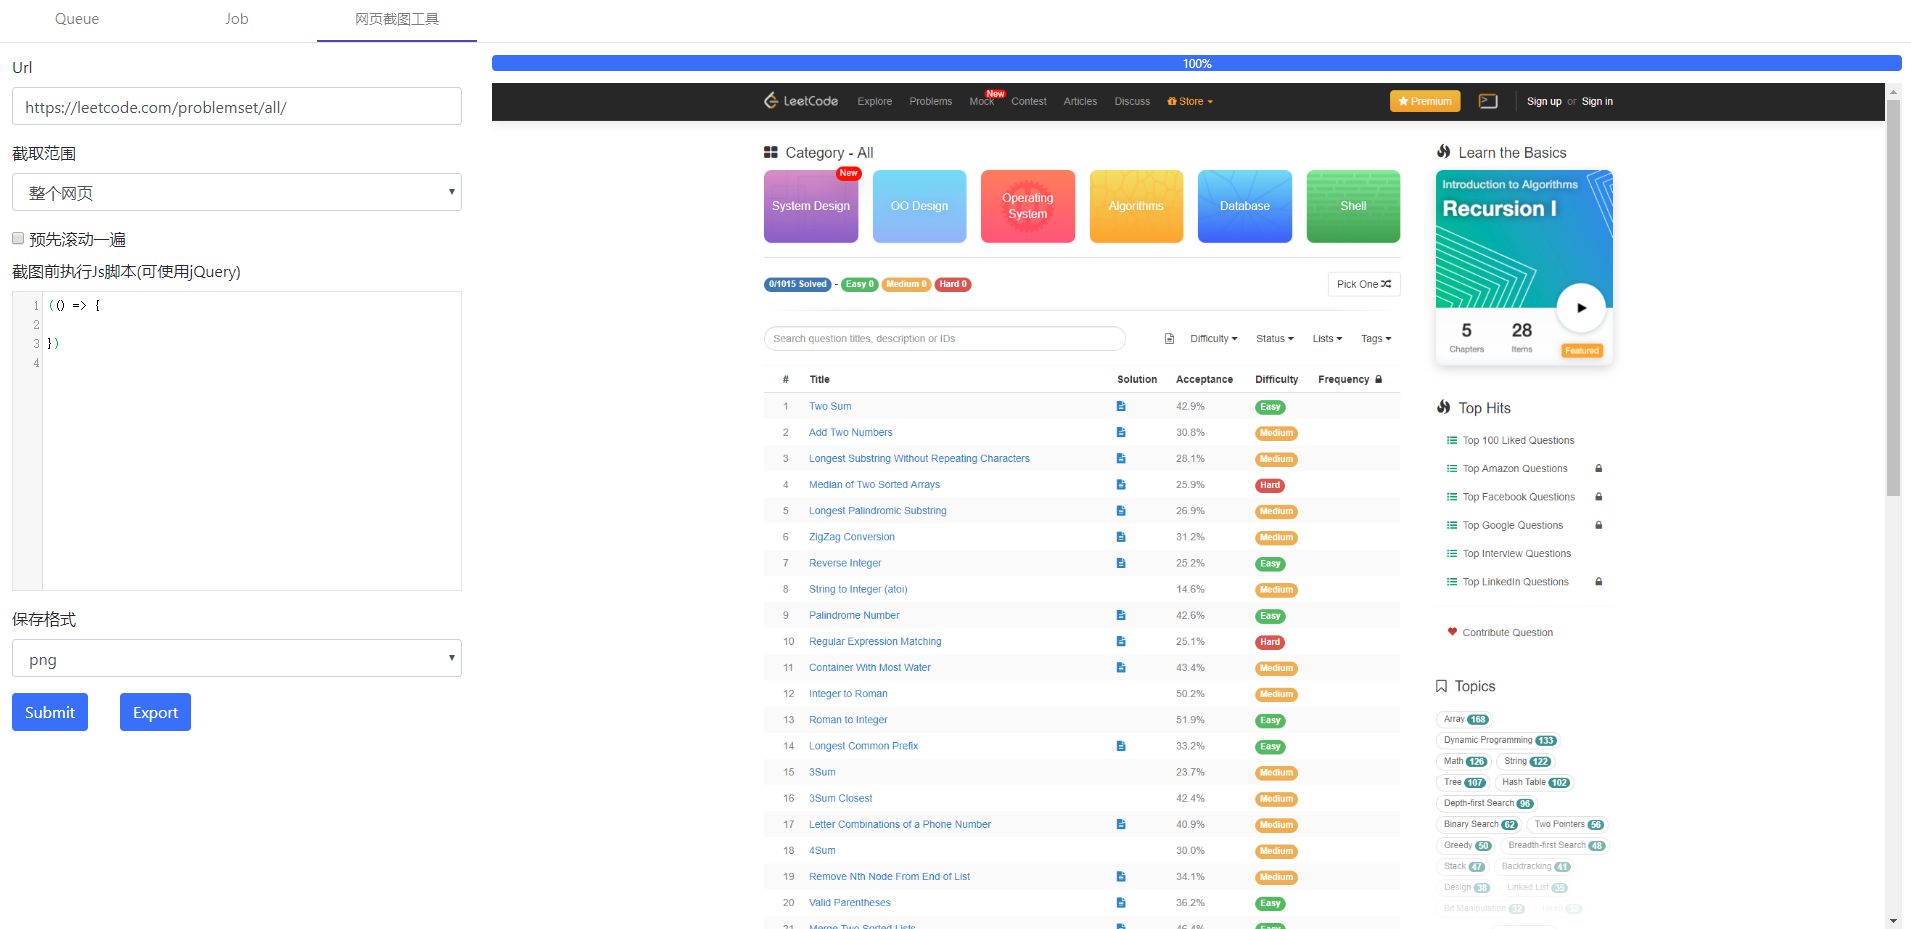The width and height of the screenshot is (1911, 929).
Task: Click the Premium star button
Action: (1425, 101)
